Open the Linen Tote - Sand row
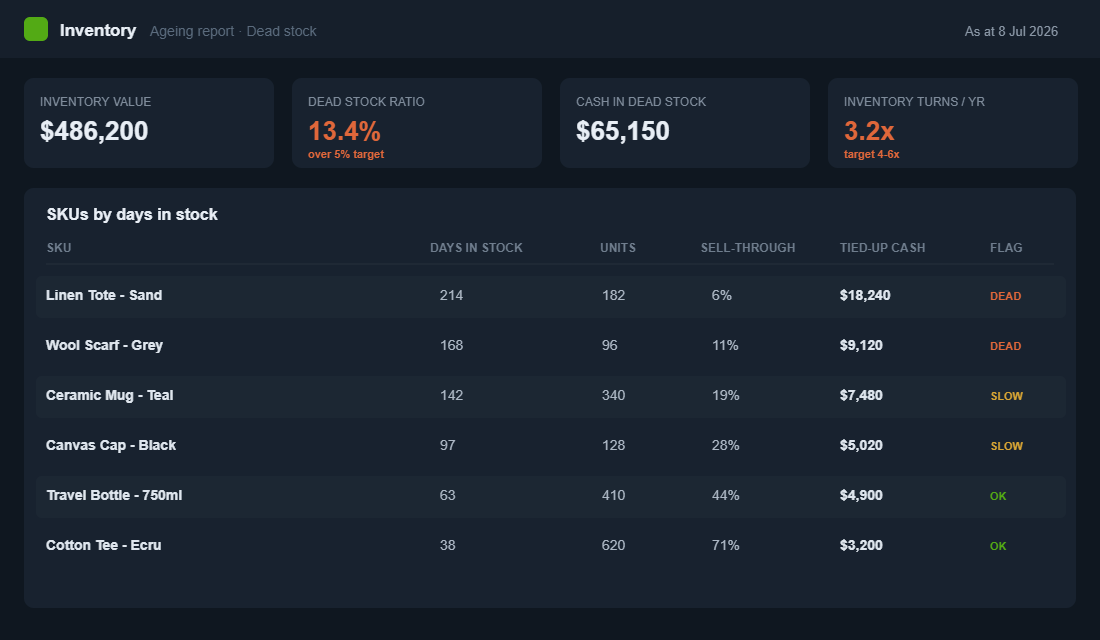Image resolution: width=1100 pixels, height=640 pixels. (551, 296)
